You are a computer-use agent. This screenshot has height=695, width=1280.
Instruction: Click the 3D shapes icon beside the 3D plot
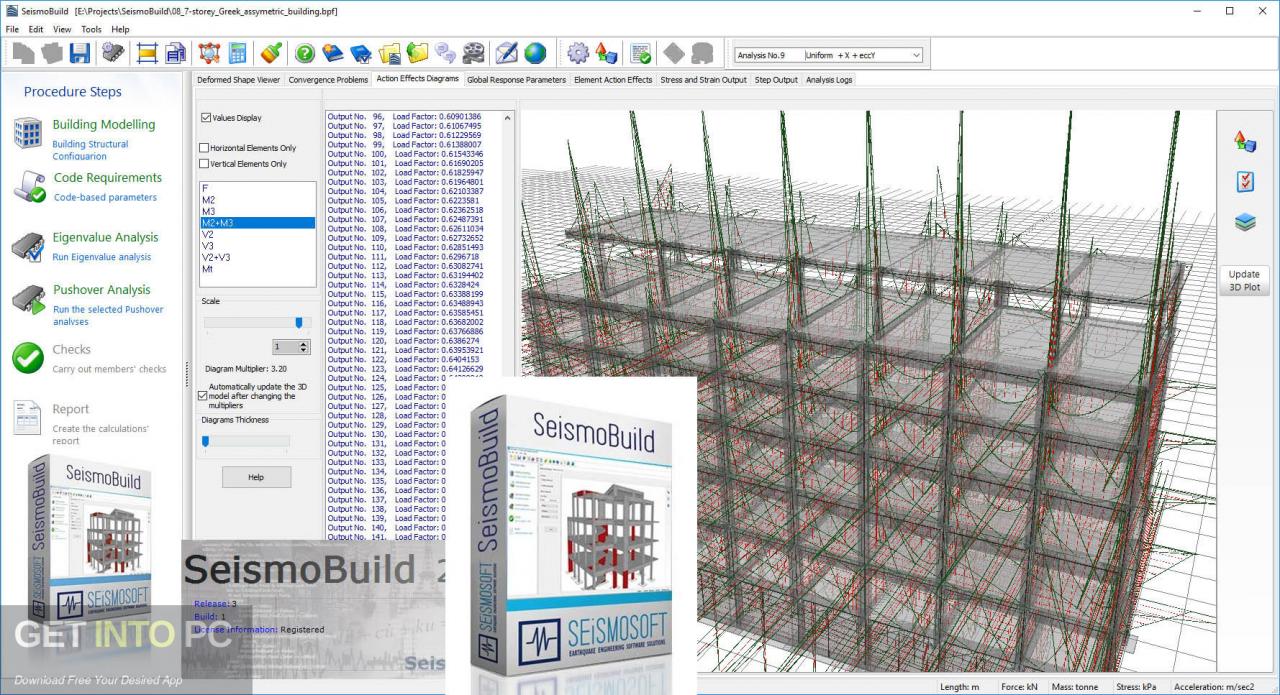pos(1245,141)
